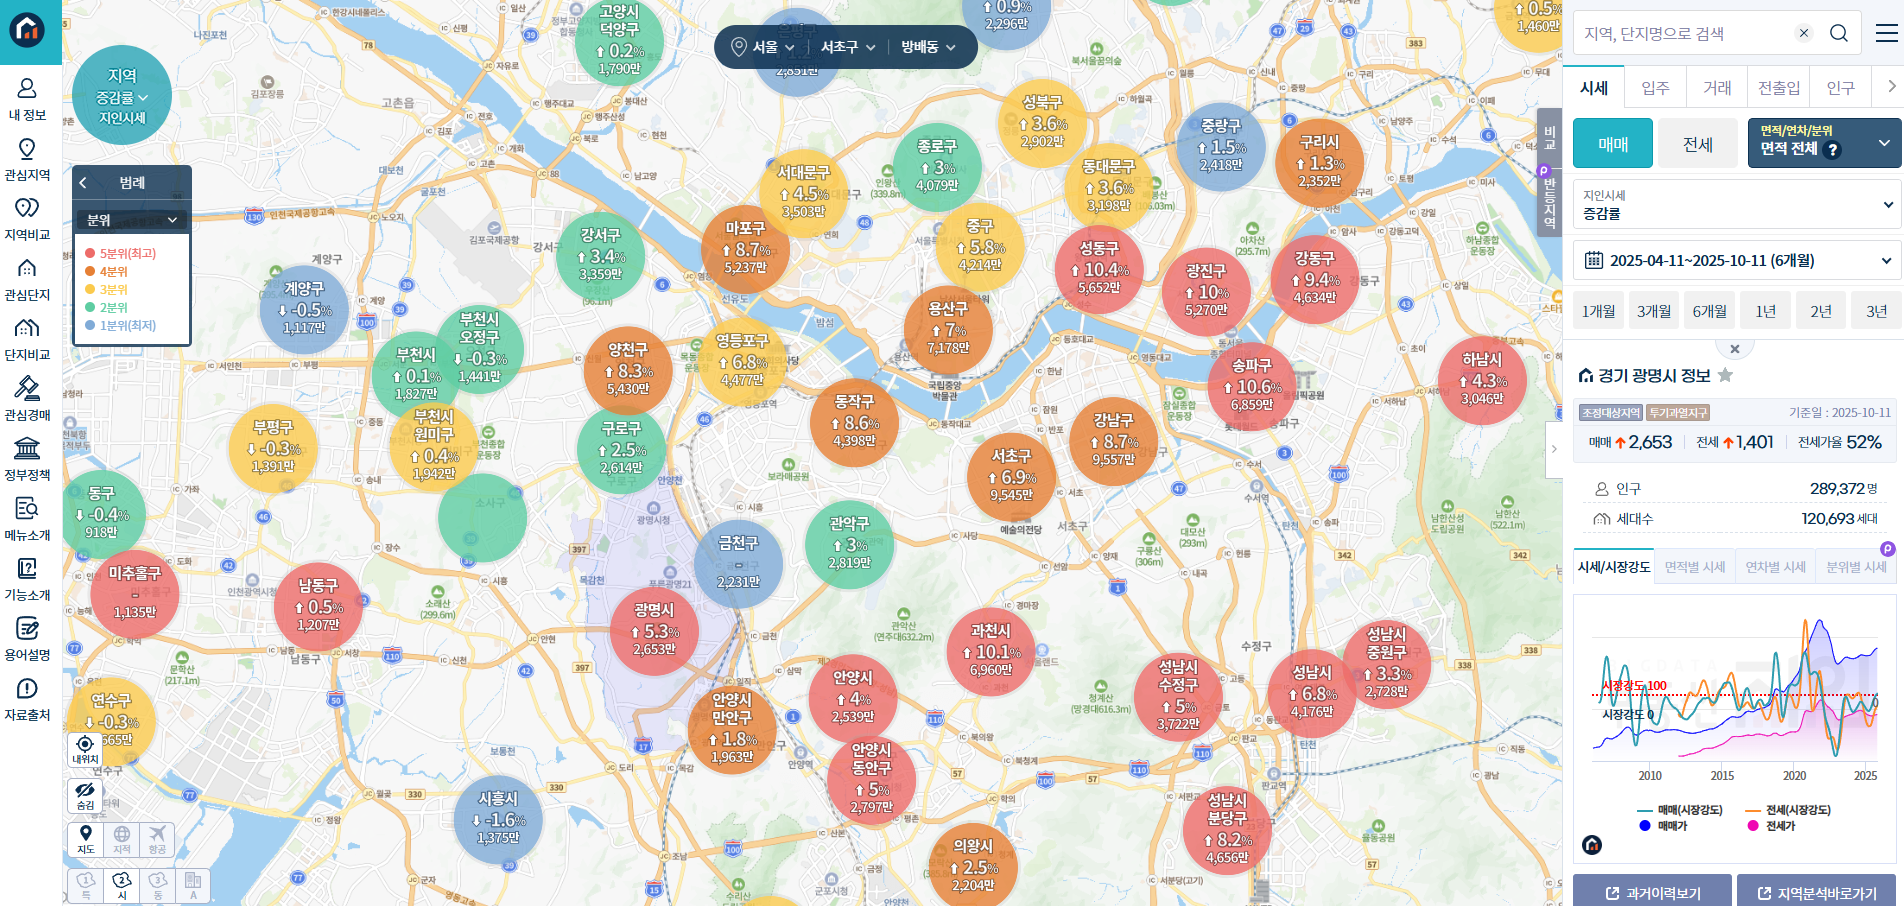Open 자료출처 data source icon
This screenshot has height=906, width=1904.
tap(27, 688)
